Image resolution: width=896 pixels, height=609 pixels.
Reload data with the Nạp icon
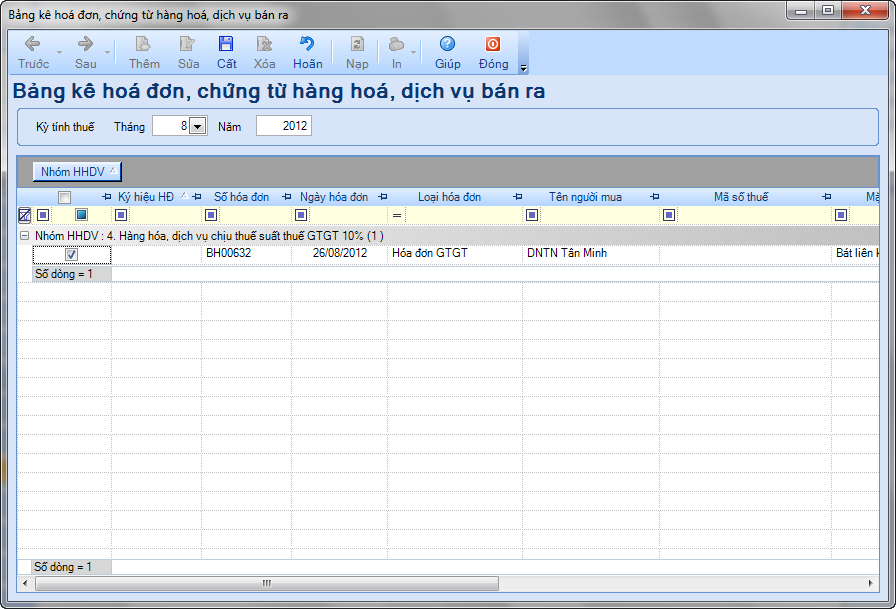pyautogui.click(x=357, y=52)
